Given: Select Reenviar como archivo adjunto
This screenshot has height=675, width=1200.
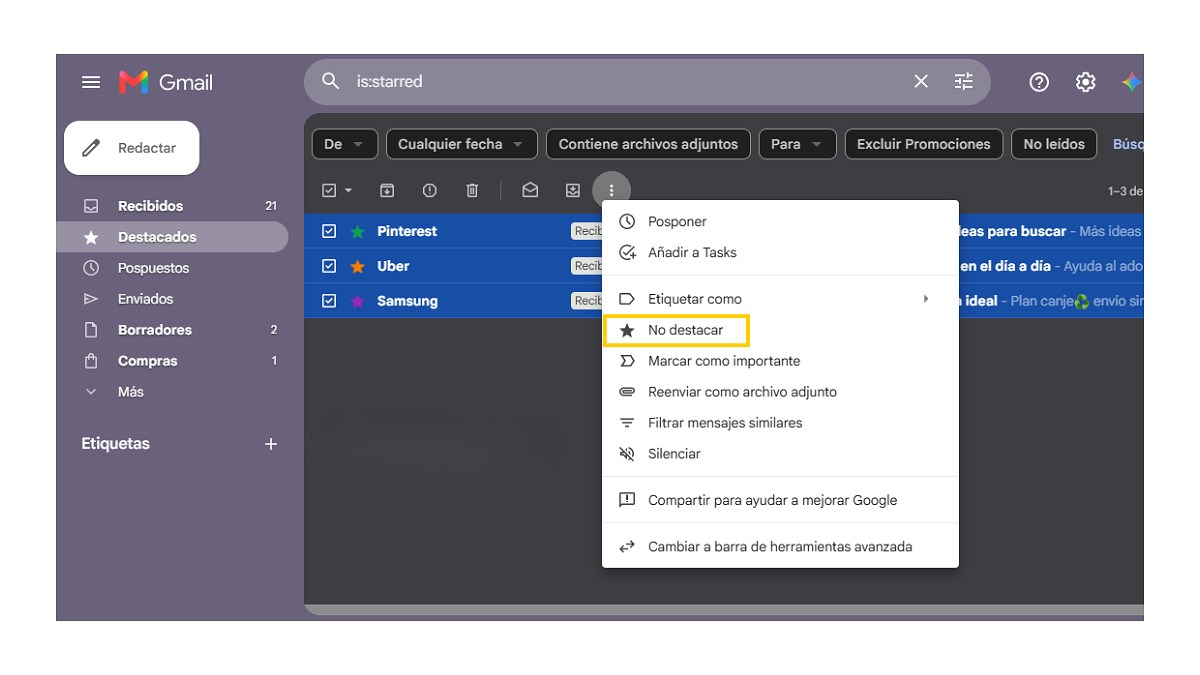Looking at the screenshot, I should pos(780,392).
